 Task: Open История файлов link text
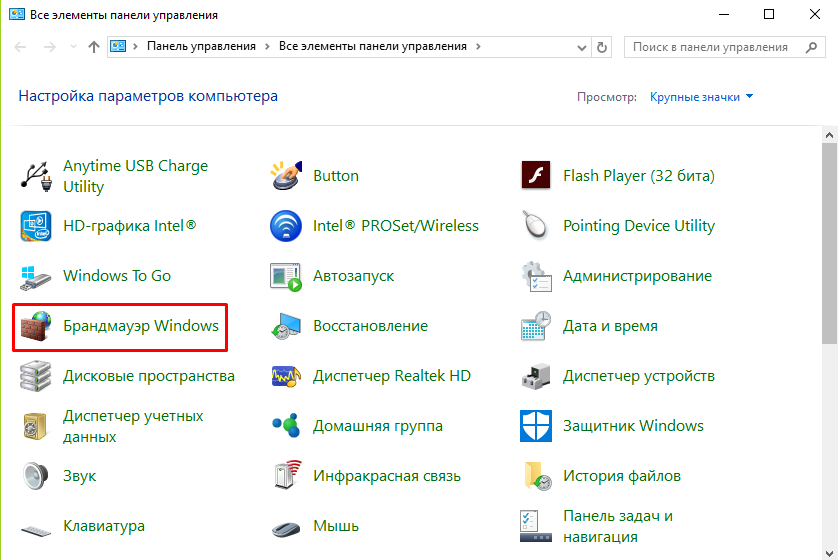point(622,476)
